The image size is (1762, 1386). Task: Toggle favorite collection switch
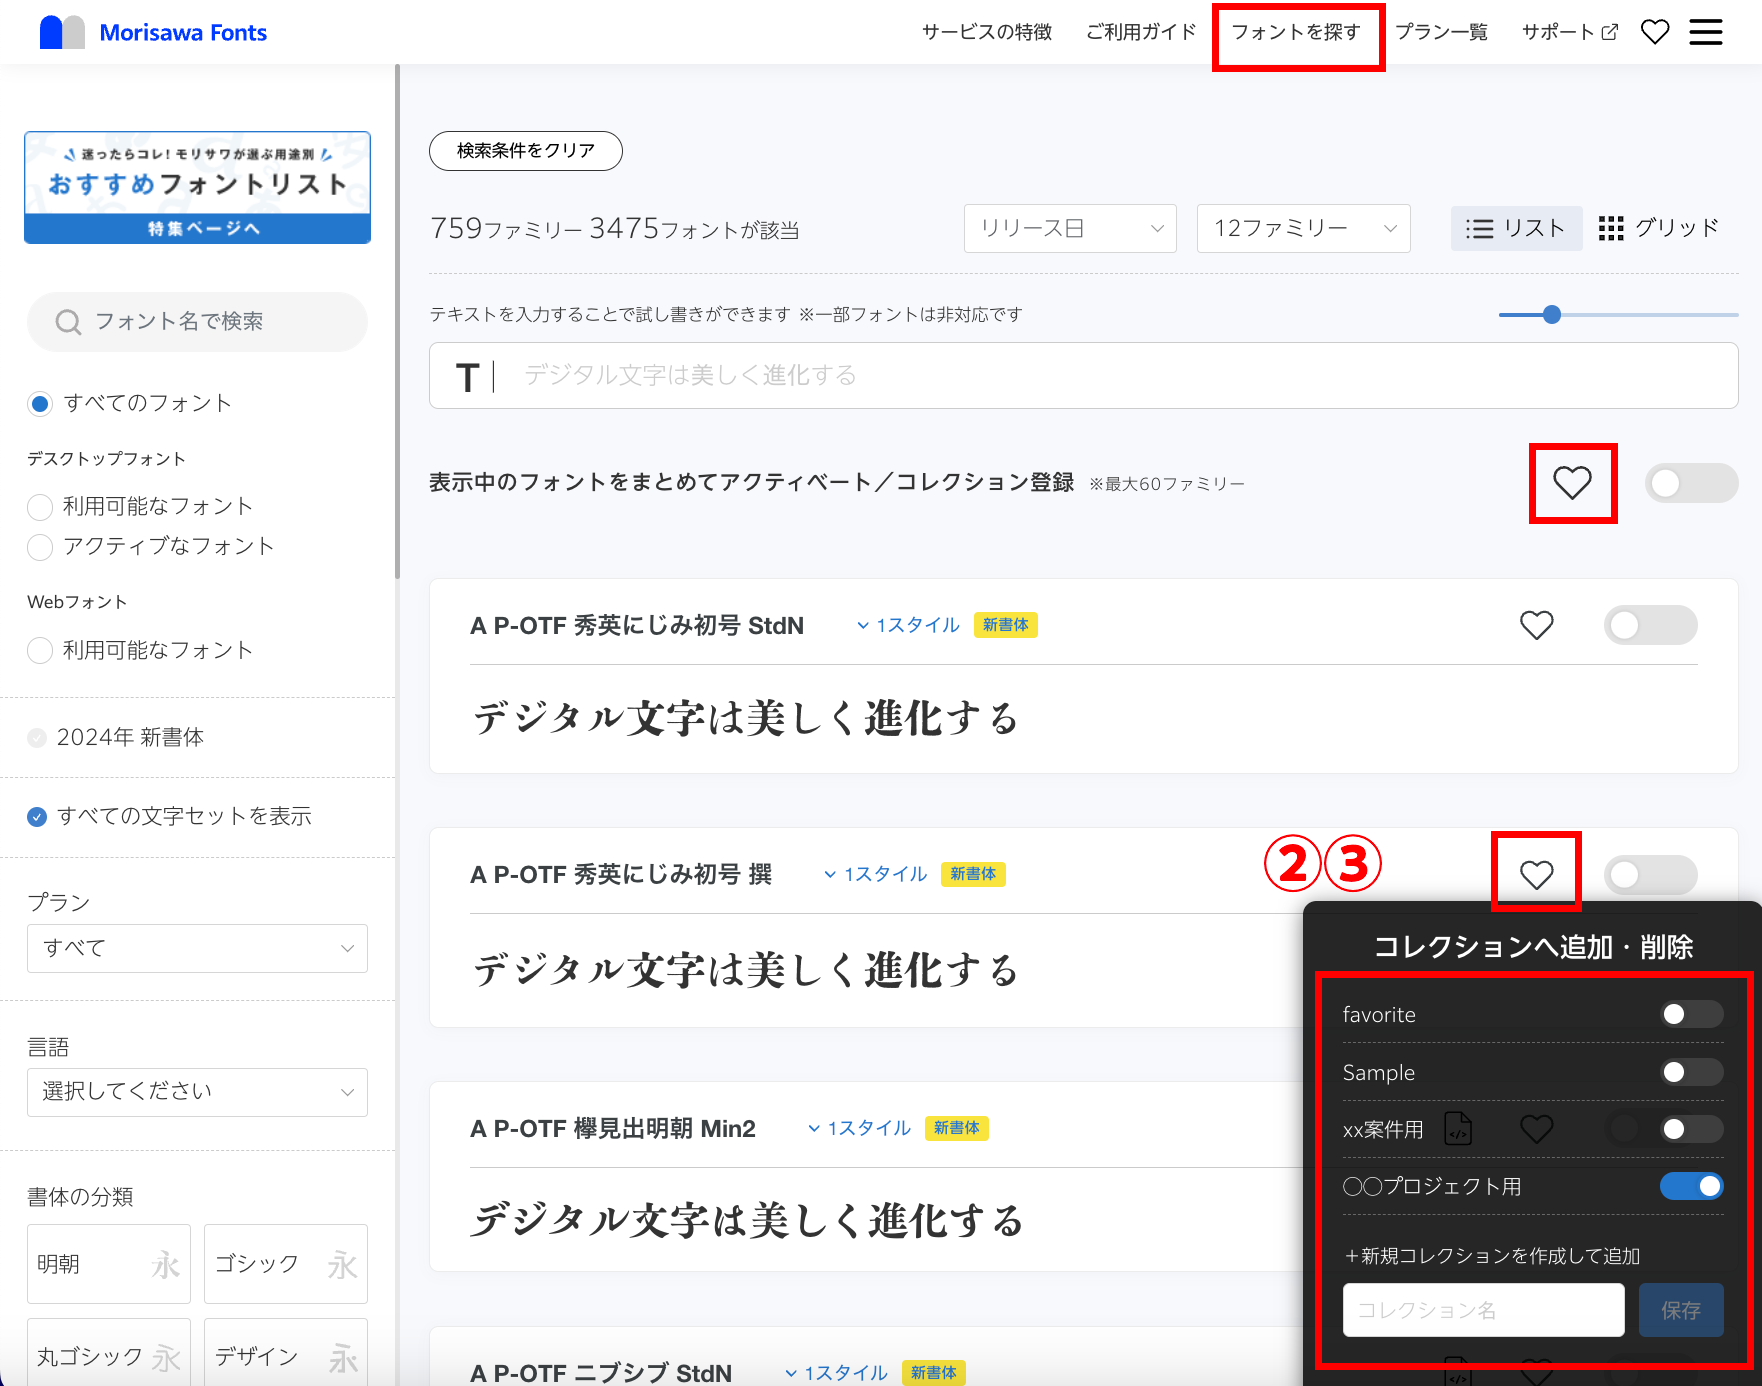click(1692, 1014)
